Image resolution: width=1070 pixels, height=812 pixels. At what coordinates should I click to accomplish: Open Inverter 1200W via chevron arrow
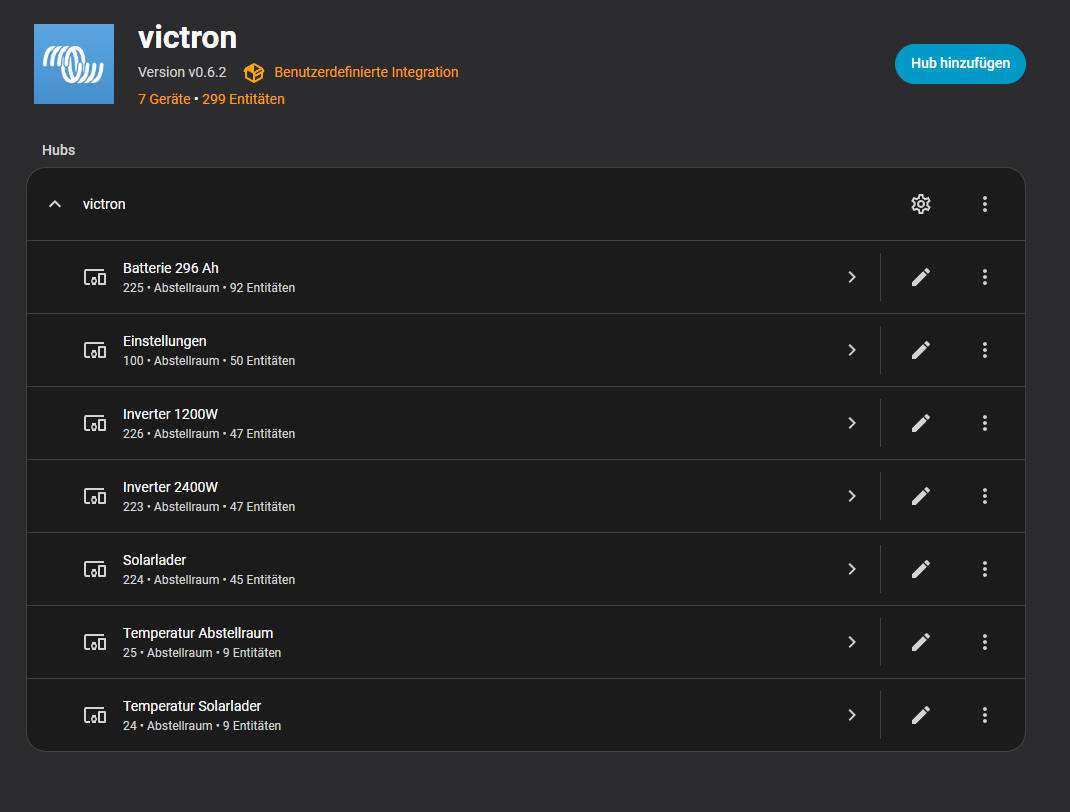pyautogui.click(x=851, y=423)
